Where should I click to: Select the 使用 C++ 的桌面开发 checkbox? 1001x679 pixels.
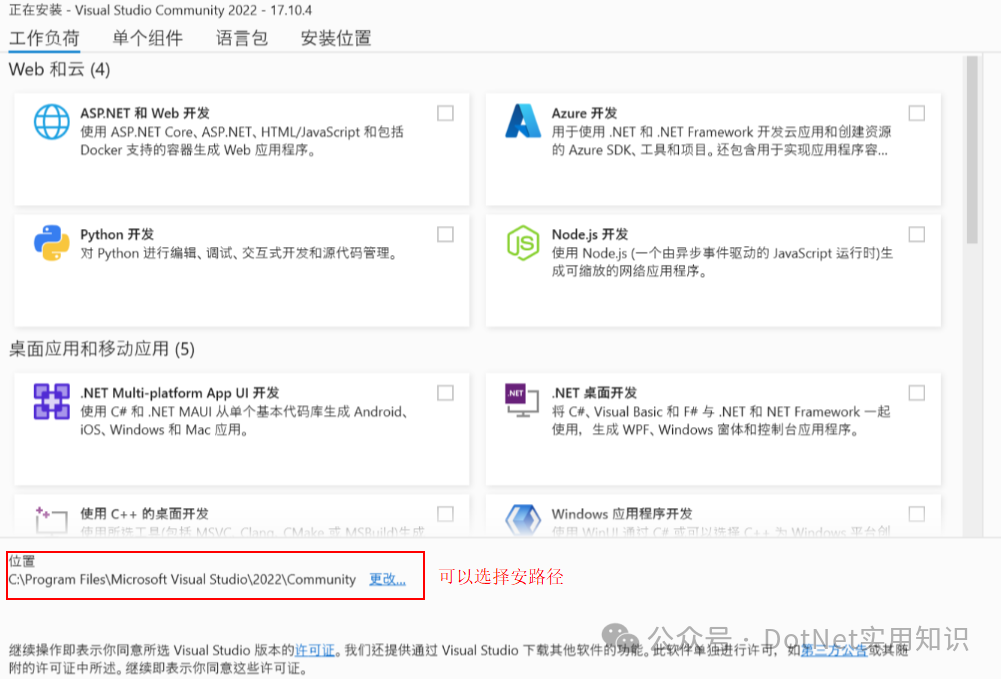click(446, 514)
